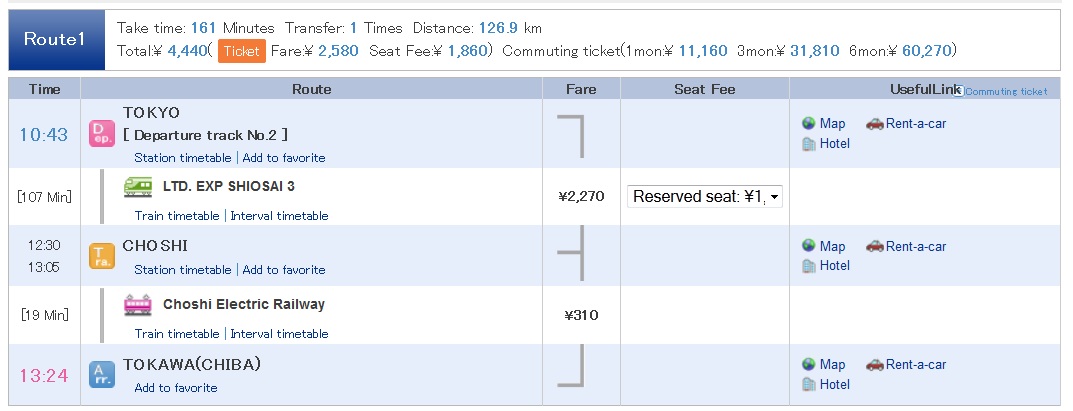The image size is (1073, 411).
Task: Open Rent-a-car link for Tokawa
Action: pyautogui.click(x=916, y=364)
